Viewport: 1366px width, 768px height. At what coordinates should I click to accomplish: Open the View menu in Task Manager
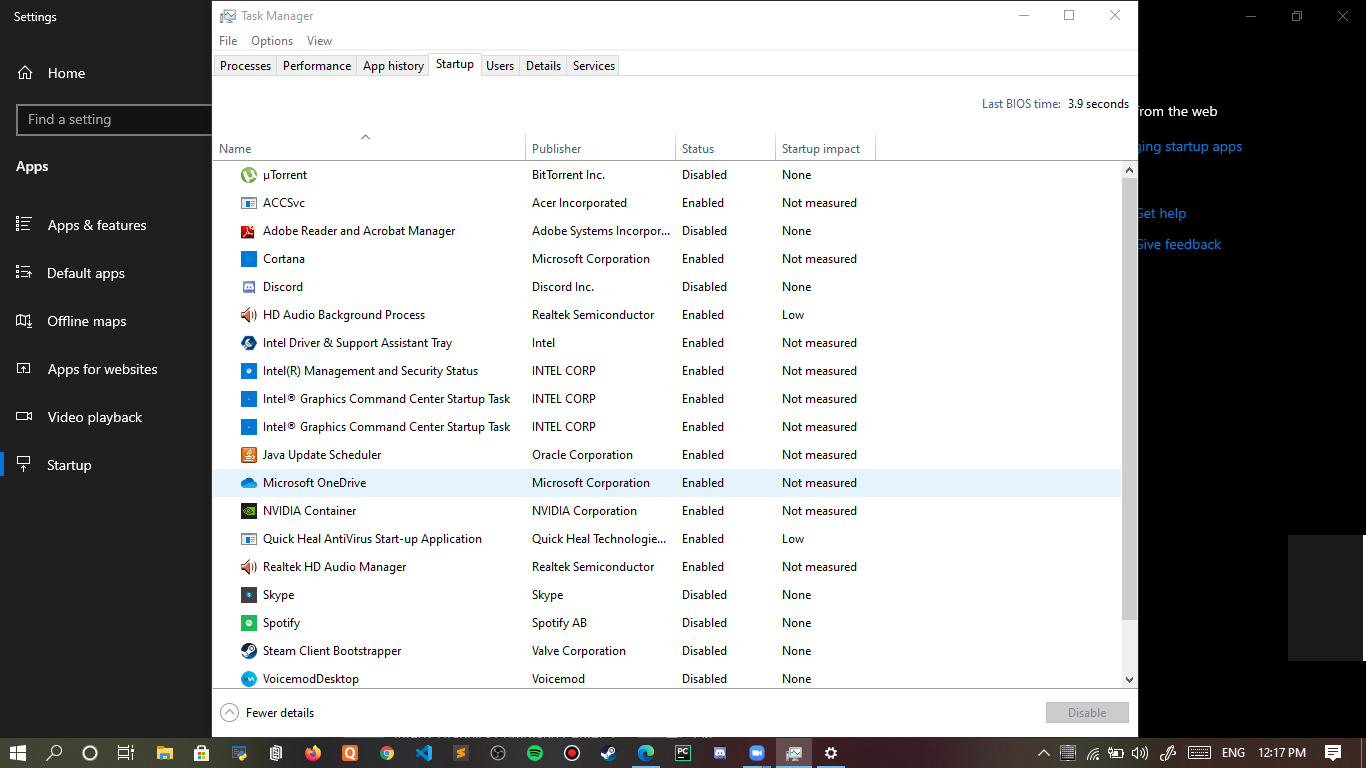pyautogui.click(x=319, y=41)
